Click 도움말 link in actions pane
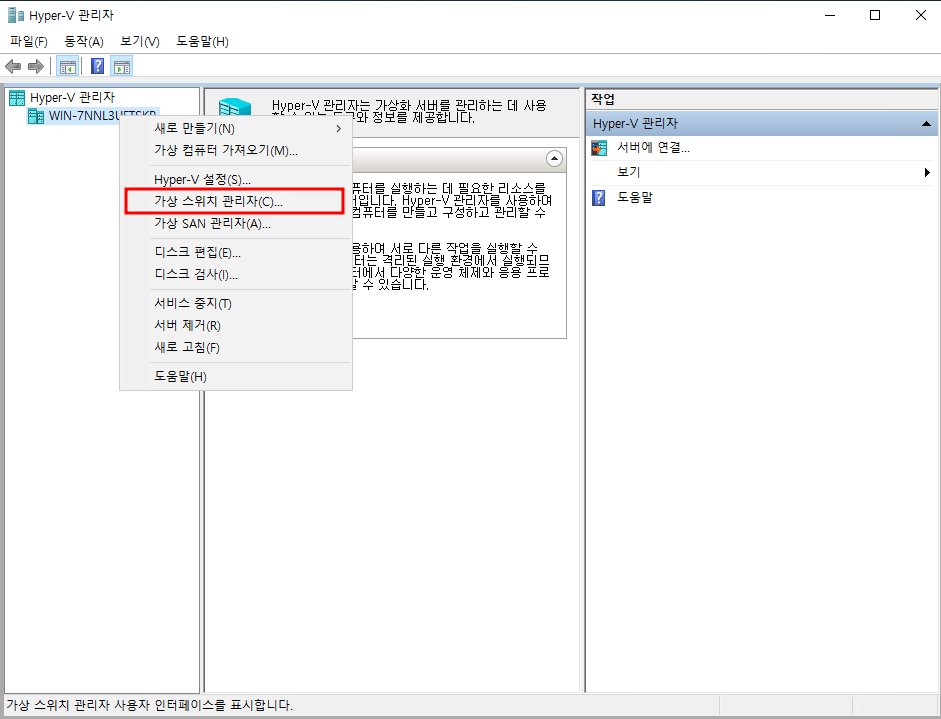This screenshot has height=719, width=941. (x=634, y=197)
